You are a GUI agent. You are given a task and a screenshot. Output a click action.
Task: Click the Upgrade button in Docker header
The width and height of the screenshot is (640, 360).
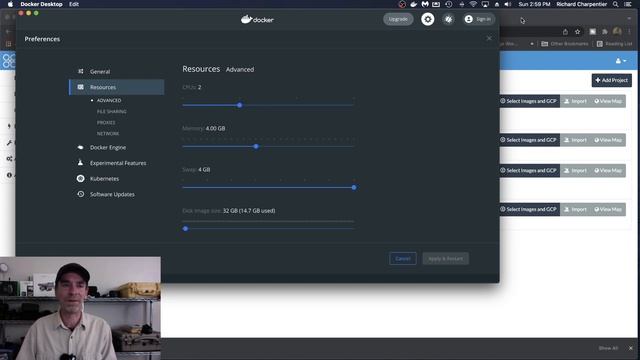[398, 19]
